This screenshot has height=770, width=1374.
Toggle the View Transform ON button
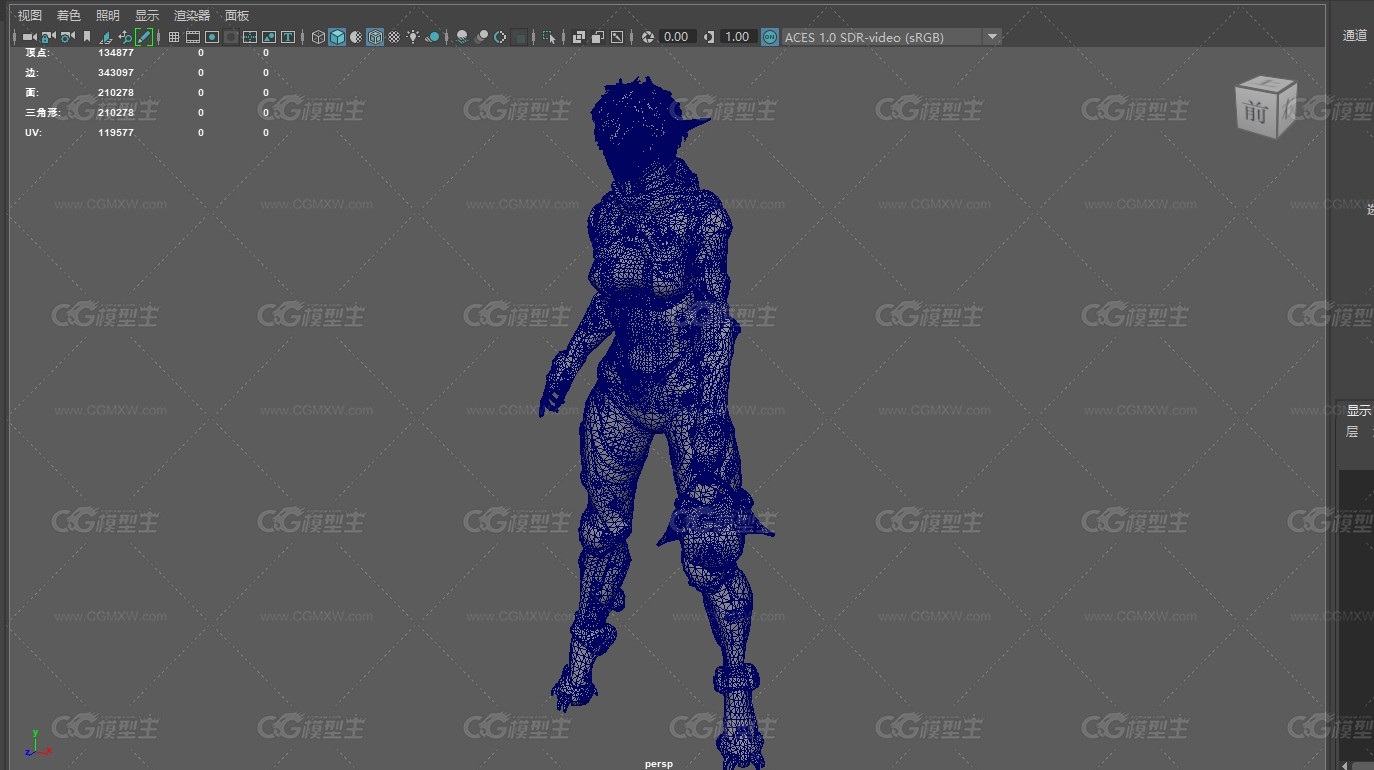click(x=769, y=37)
